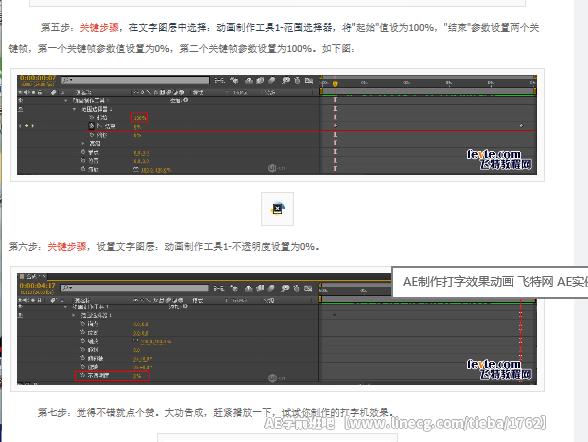Toggle hide shy layers icon in step five panel
Viewport: 588px width, 442px height.
[x=249, y=80]
